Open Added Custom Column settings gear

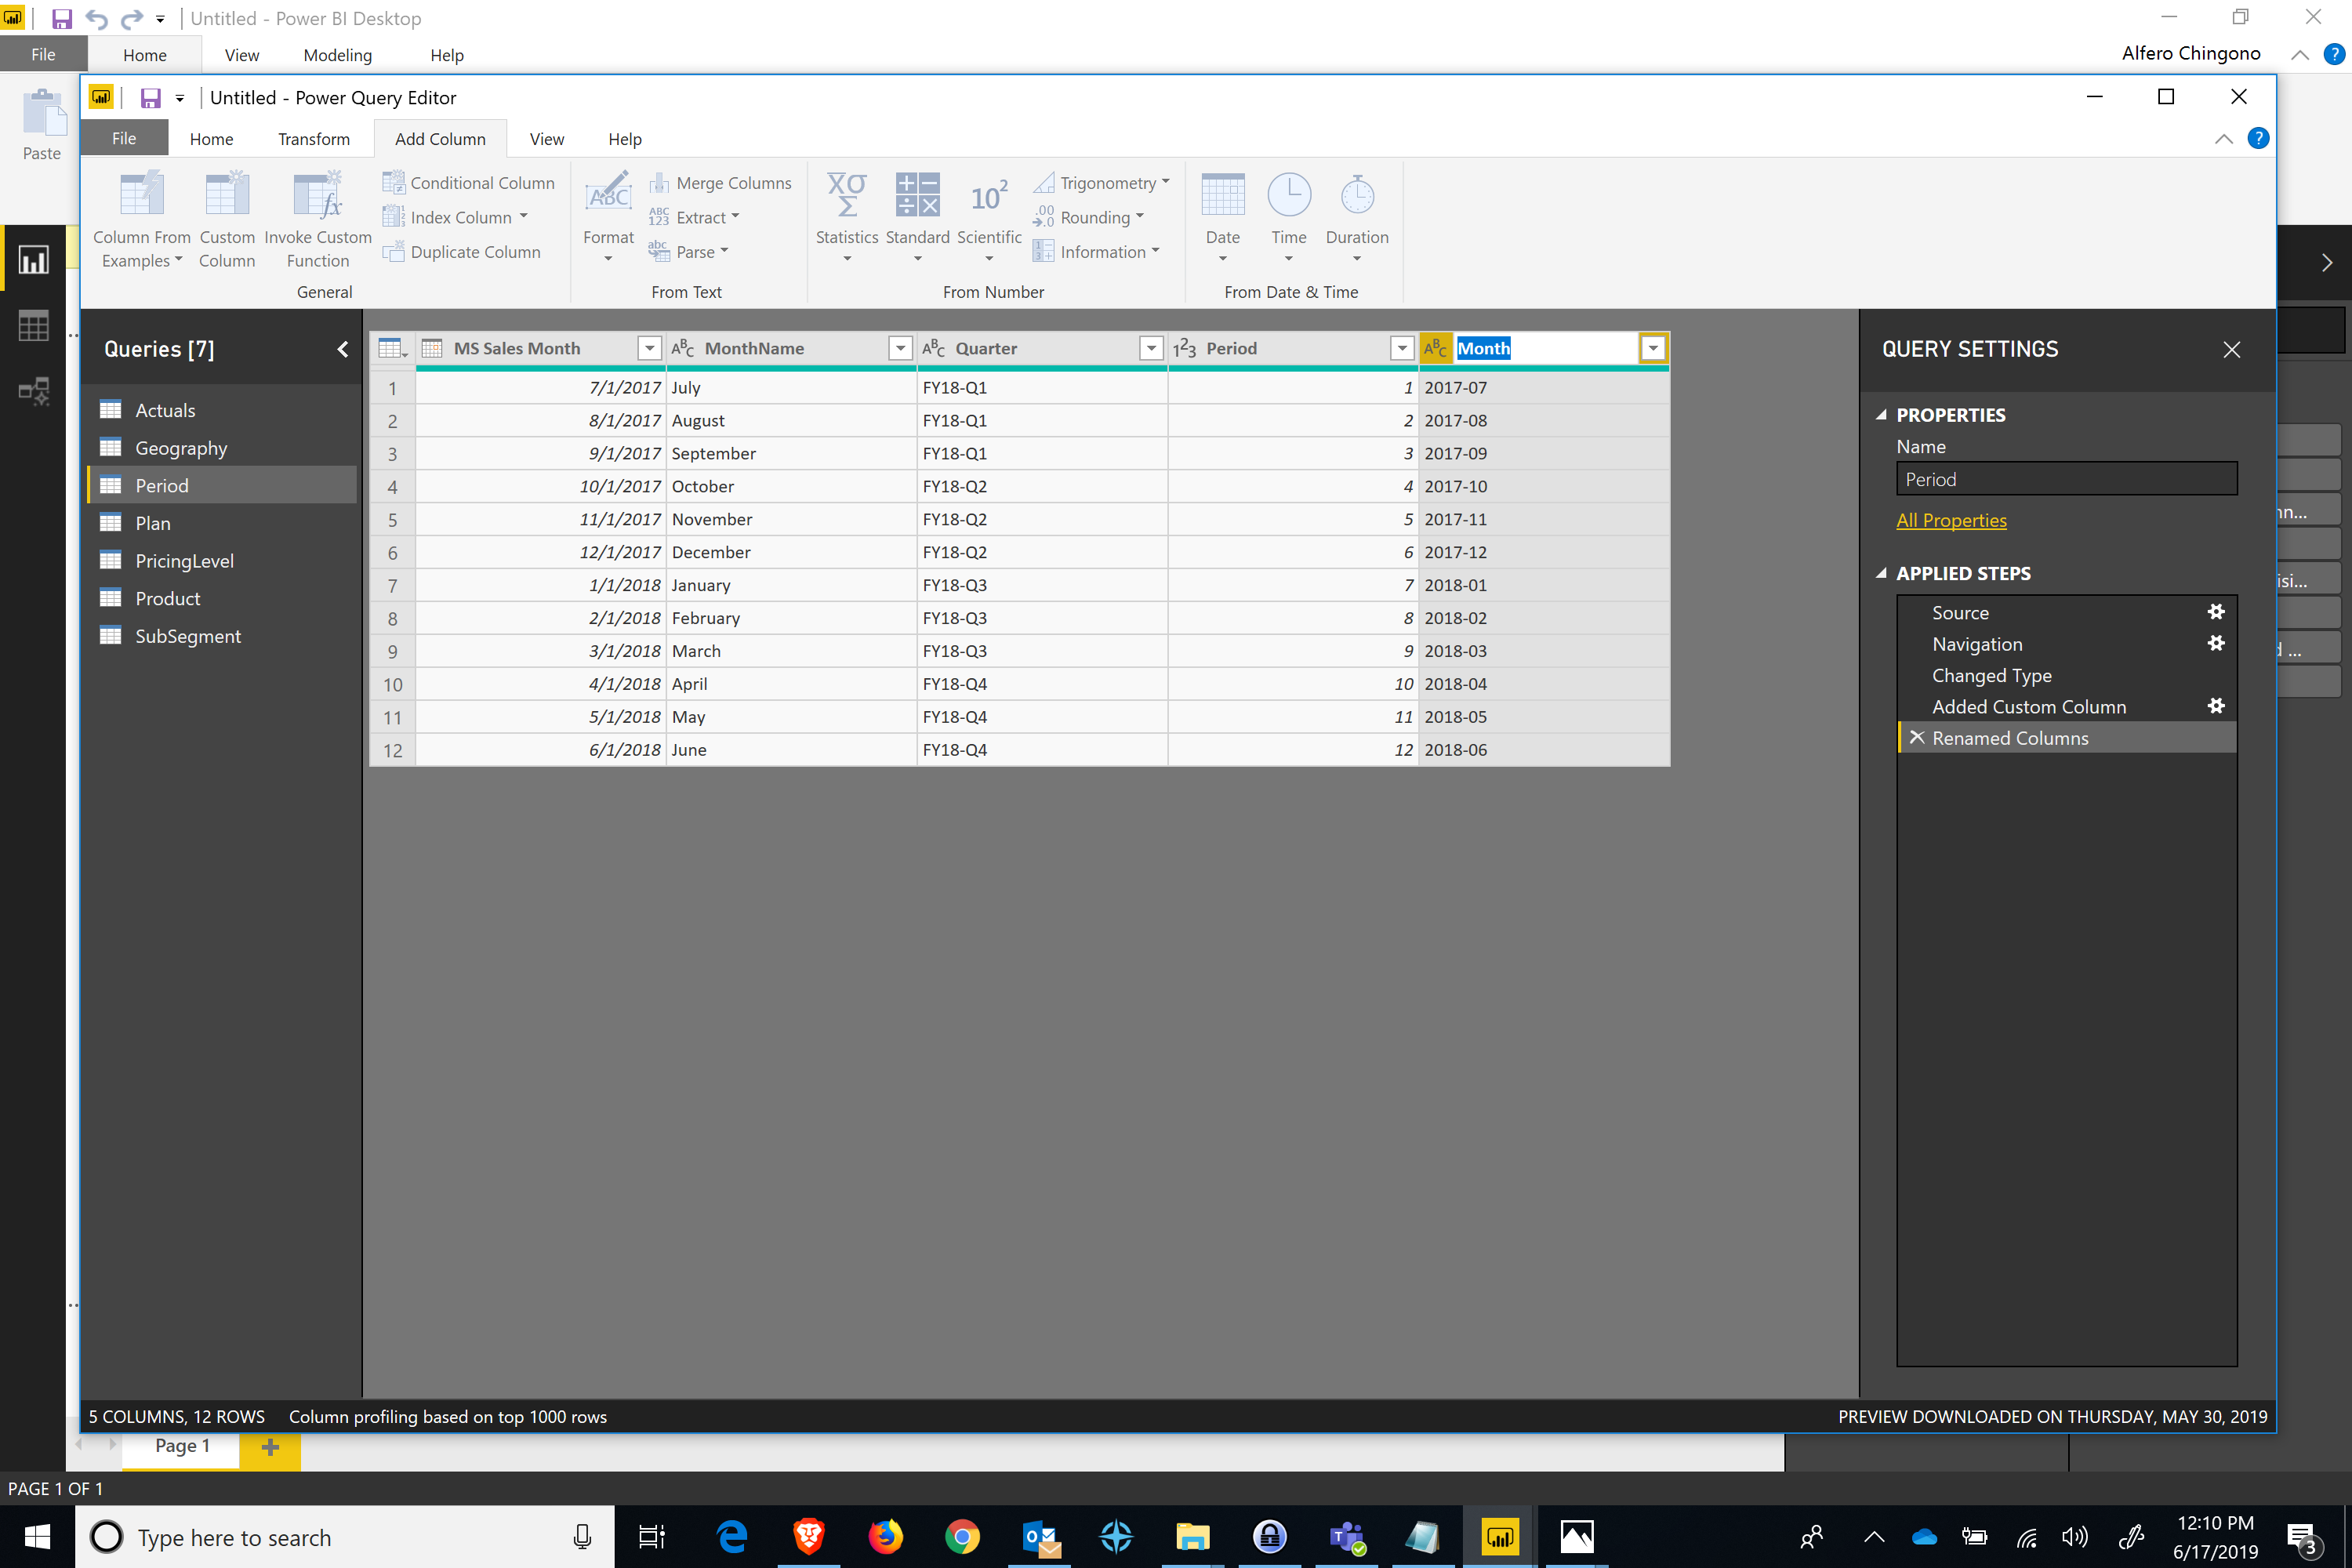coord(2216,706)
